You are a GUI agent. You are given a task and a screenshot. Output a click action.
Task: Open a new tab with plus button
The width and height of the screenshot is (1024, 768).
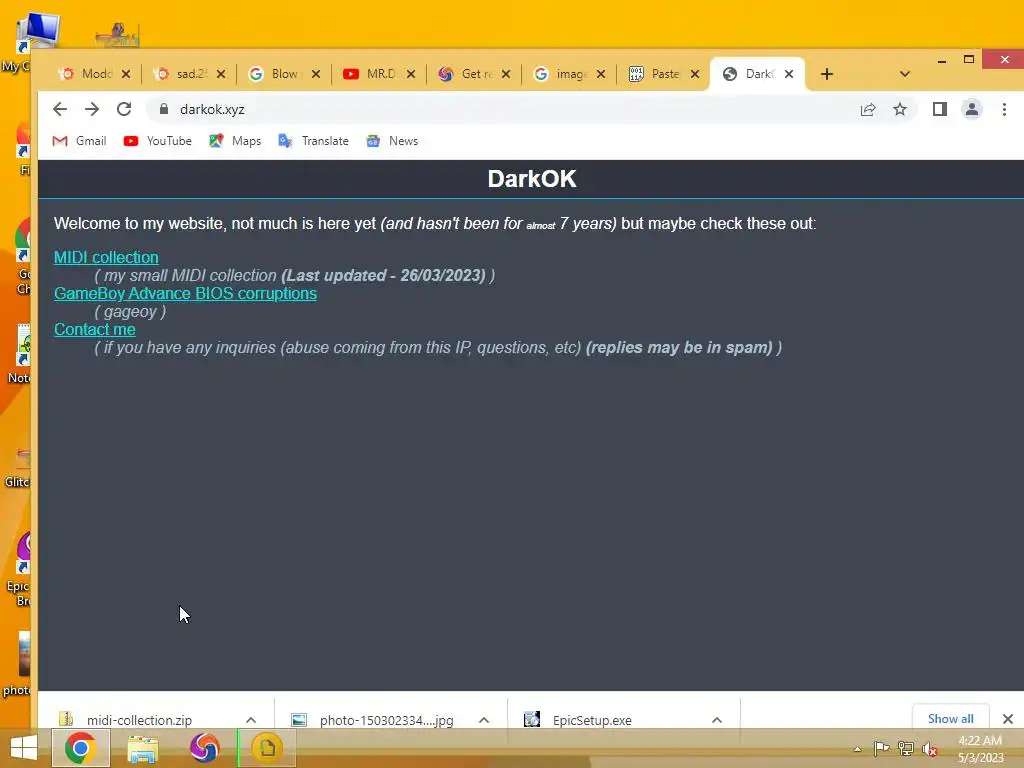pyautogui.click(x=827, y=74)
